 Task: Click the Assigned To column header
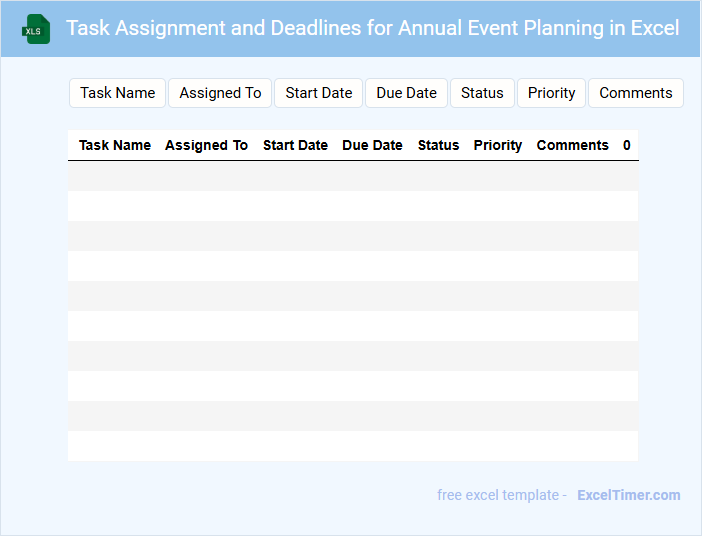point(206,145)
